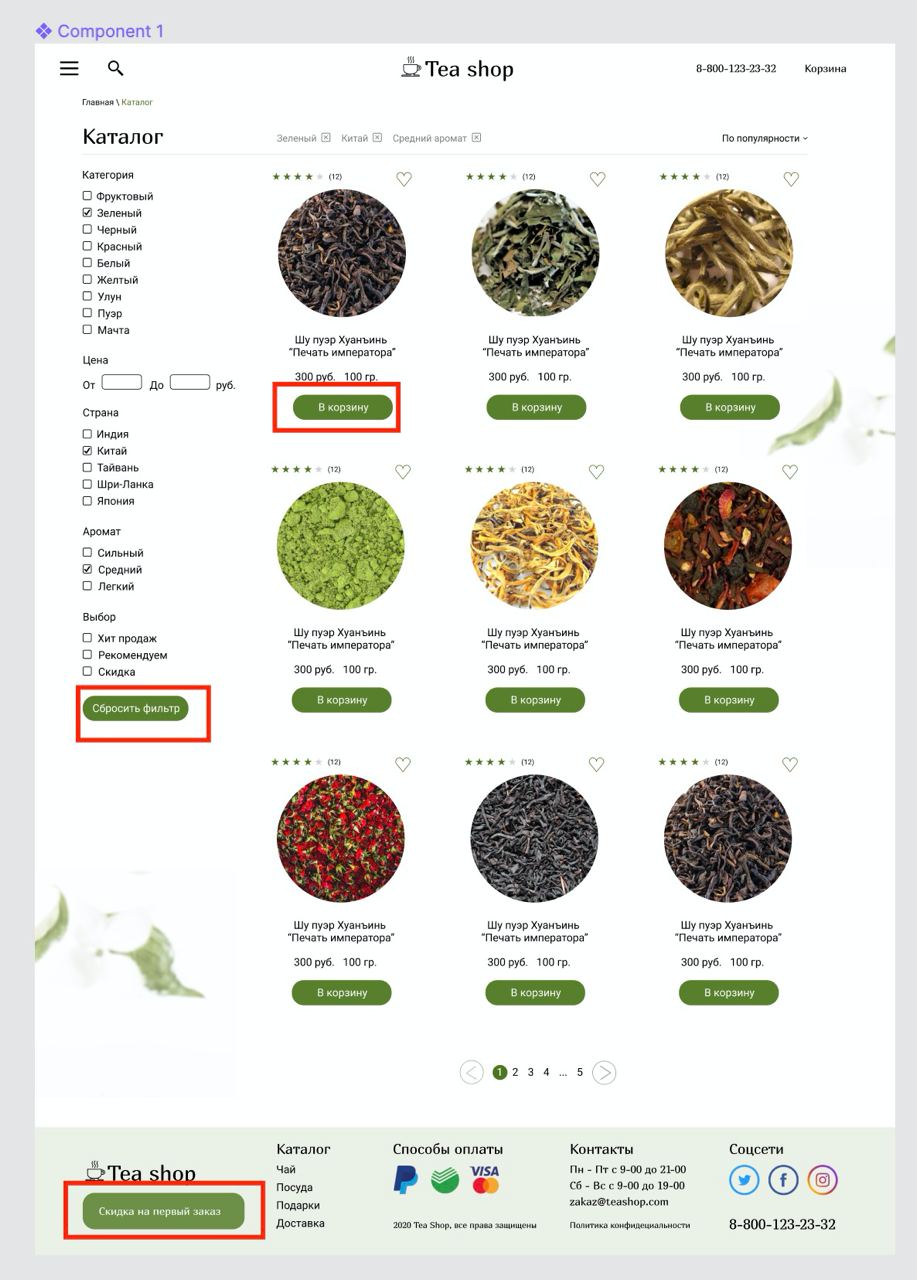Open Корзина in the header

[x=825, y=68]
